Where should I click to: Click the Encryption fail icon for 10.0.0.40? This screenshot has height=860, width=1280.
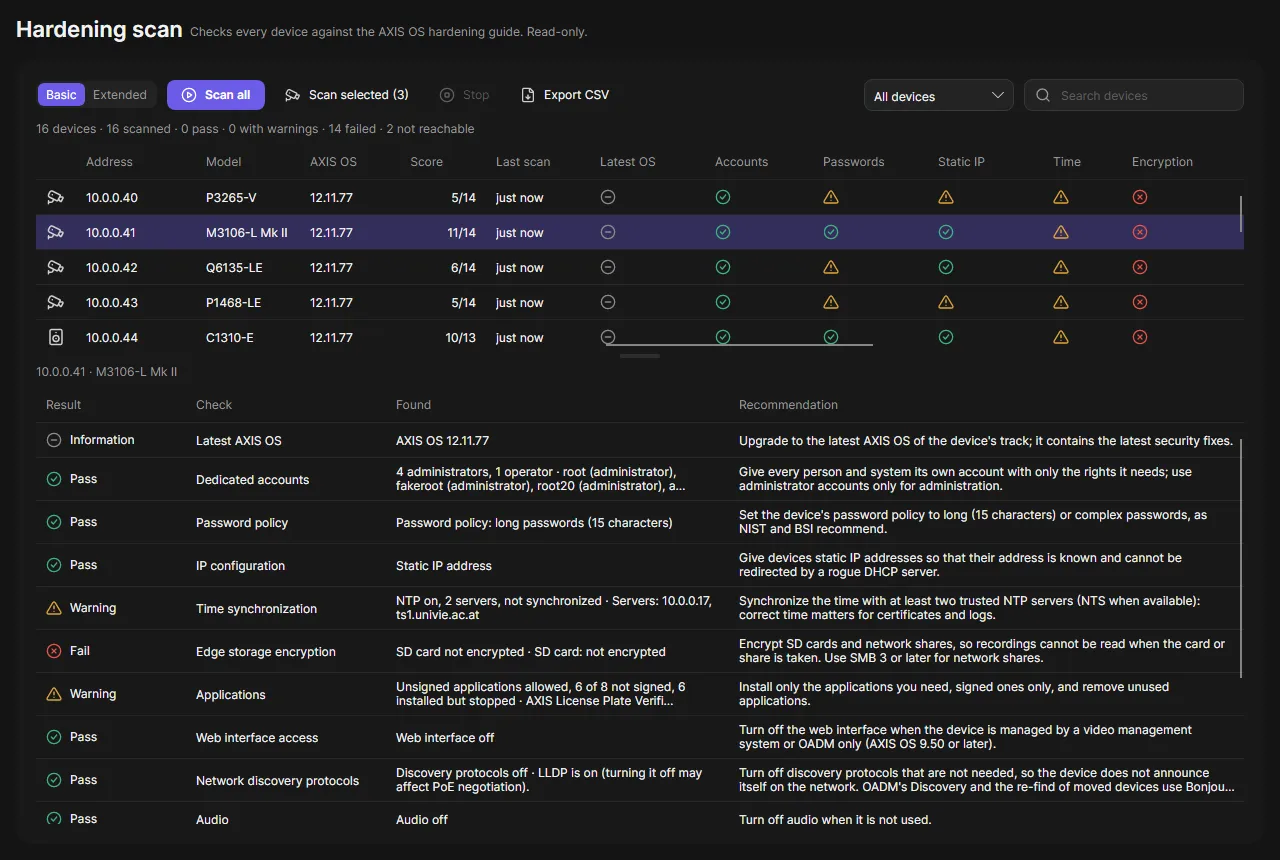[x=1139, y=198]
